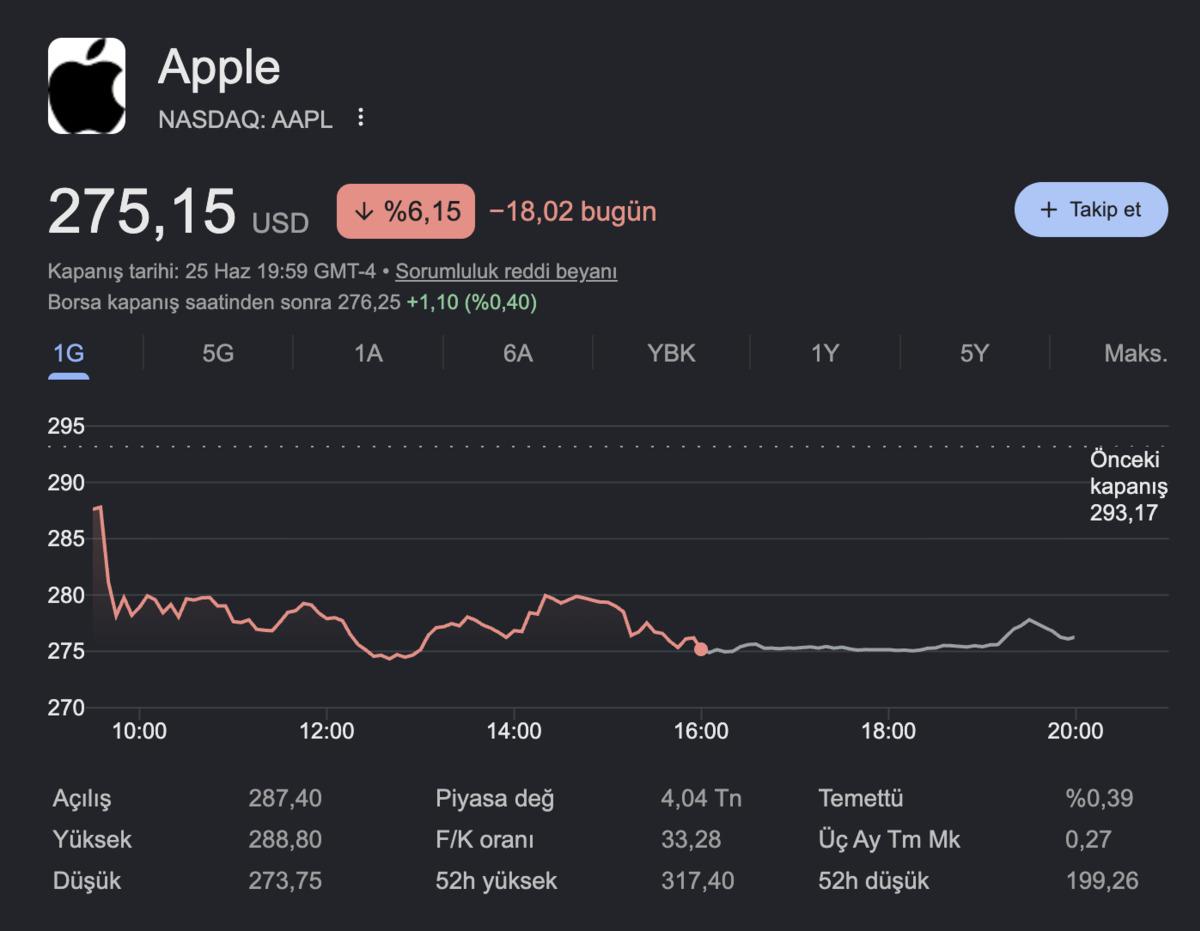Image resolution: width=1200 pixels, height=931 pixels.
Task: Click the Kapanış tarihi timestamp text
Action: (212, 272)
